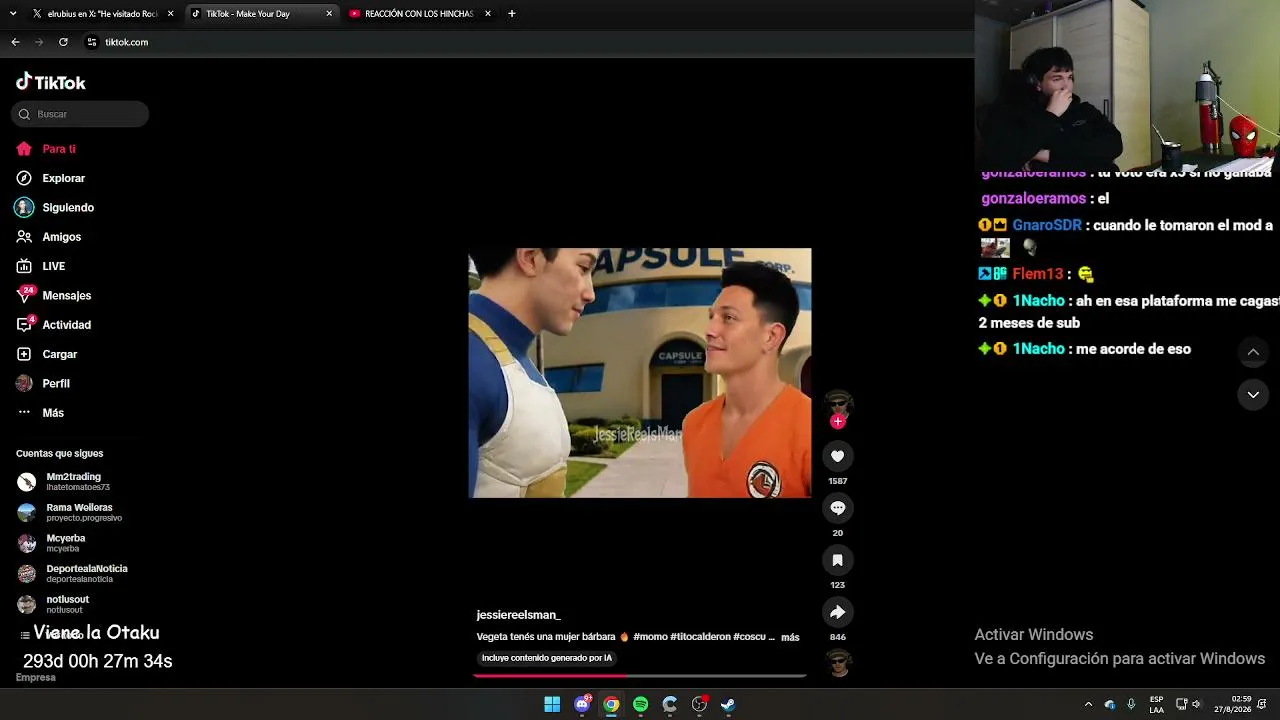Open Spotify from the taskbar
Viewport: 1280px width, 720px height.
pos(641,705)
